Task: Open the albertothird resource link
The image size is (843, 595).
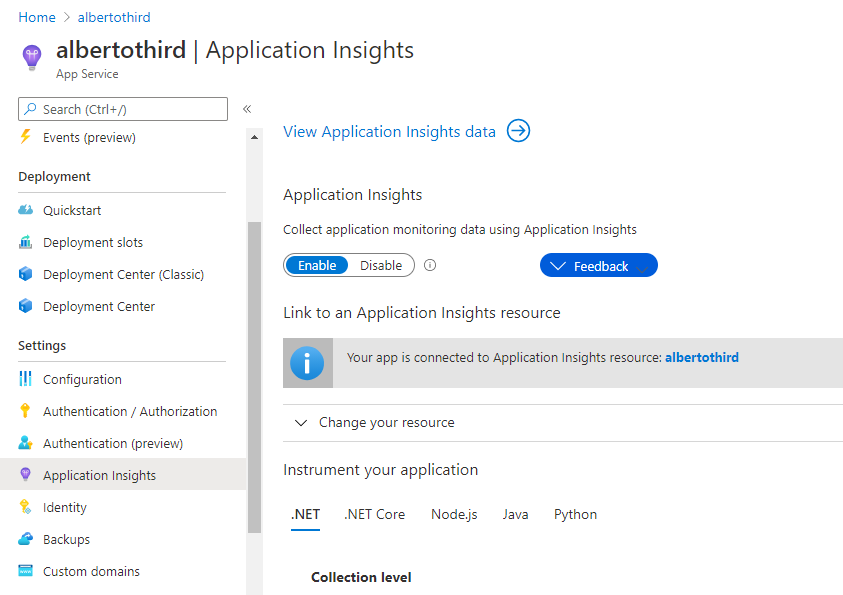Action: (x=702, y=357)
